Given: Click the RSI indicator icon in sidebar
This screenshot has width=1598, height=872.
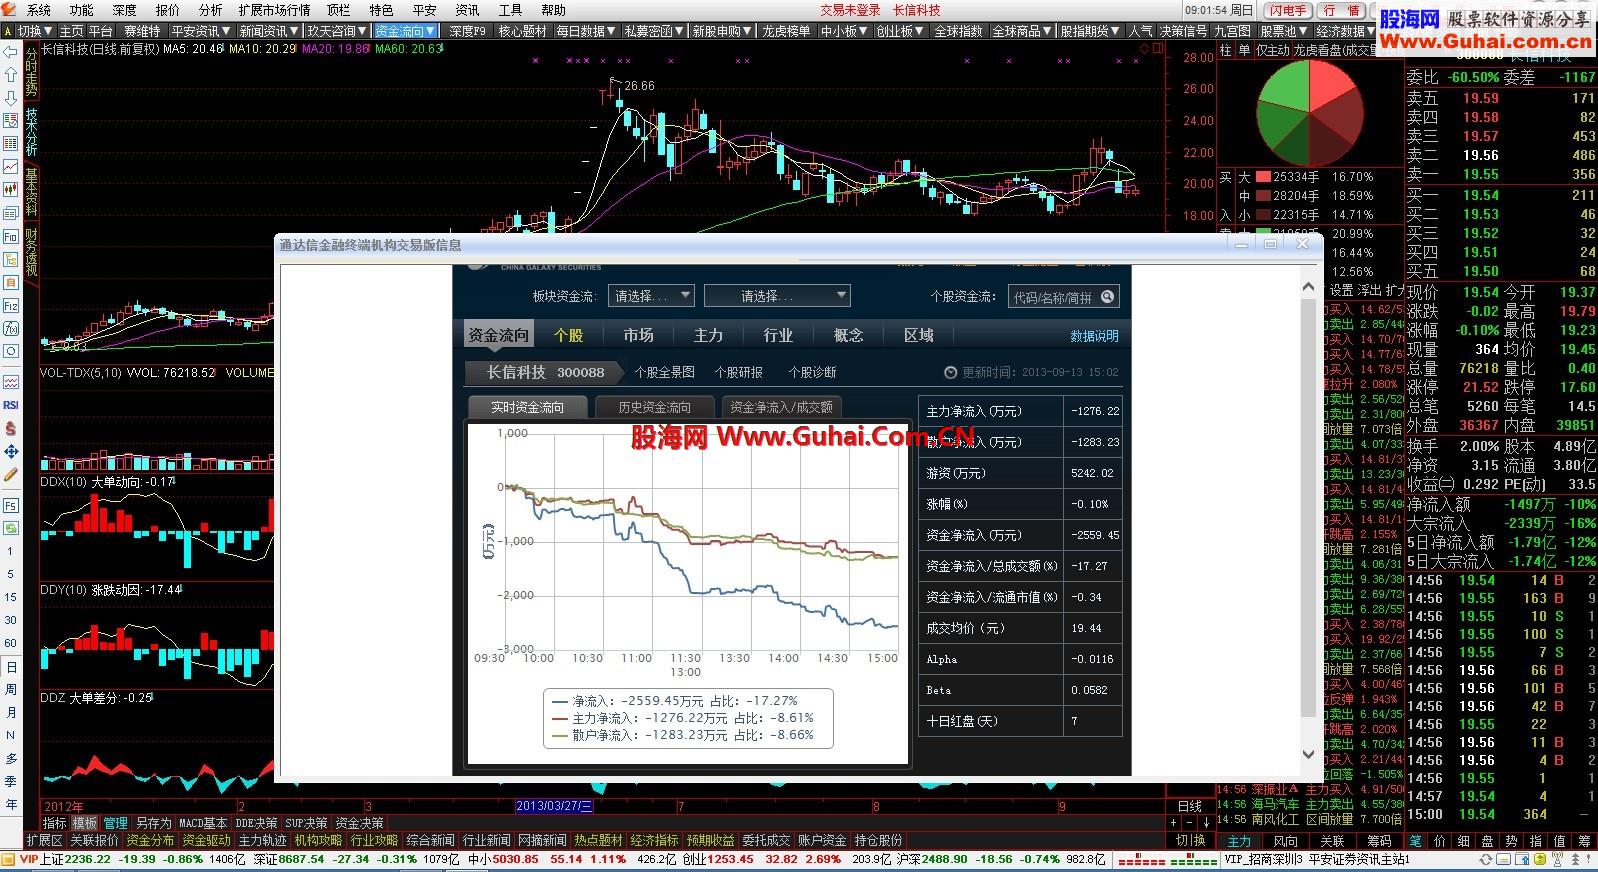Looking at the screenshot, I should 11,405.
